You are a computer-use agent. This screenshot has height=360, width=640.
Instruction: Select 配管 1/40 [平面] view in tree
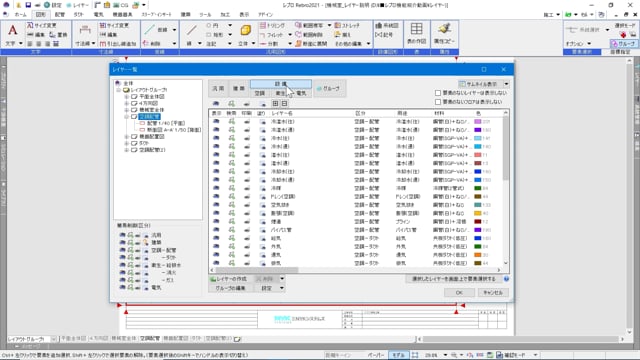pyautogui.click(x=166, y=123)
